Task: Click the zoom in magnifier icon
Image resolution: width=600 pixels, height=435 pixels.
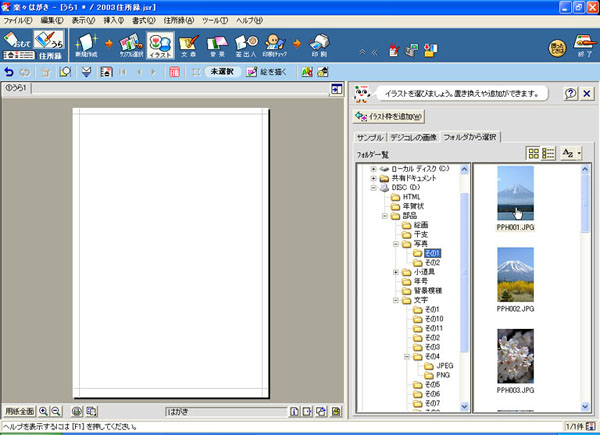Action: (44, 411)
